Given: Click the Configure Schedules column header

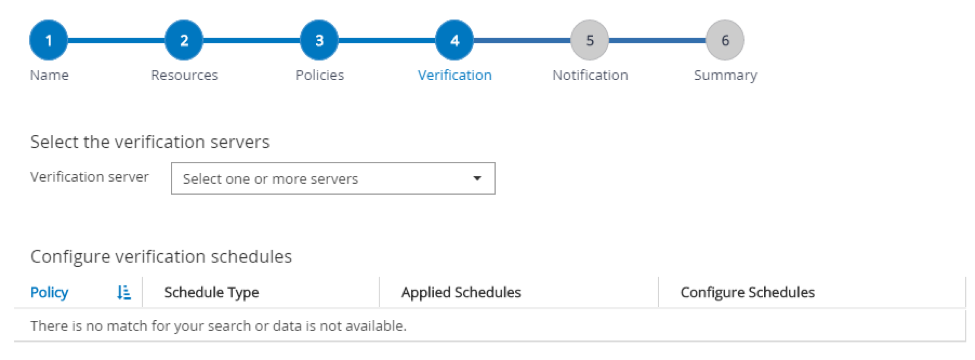Looking at the screenshot, I should 747,292.
